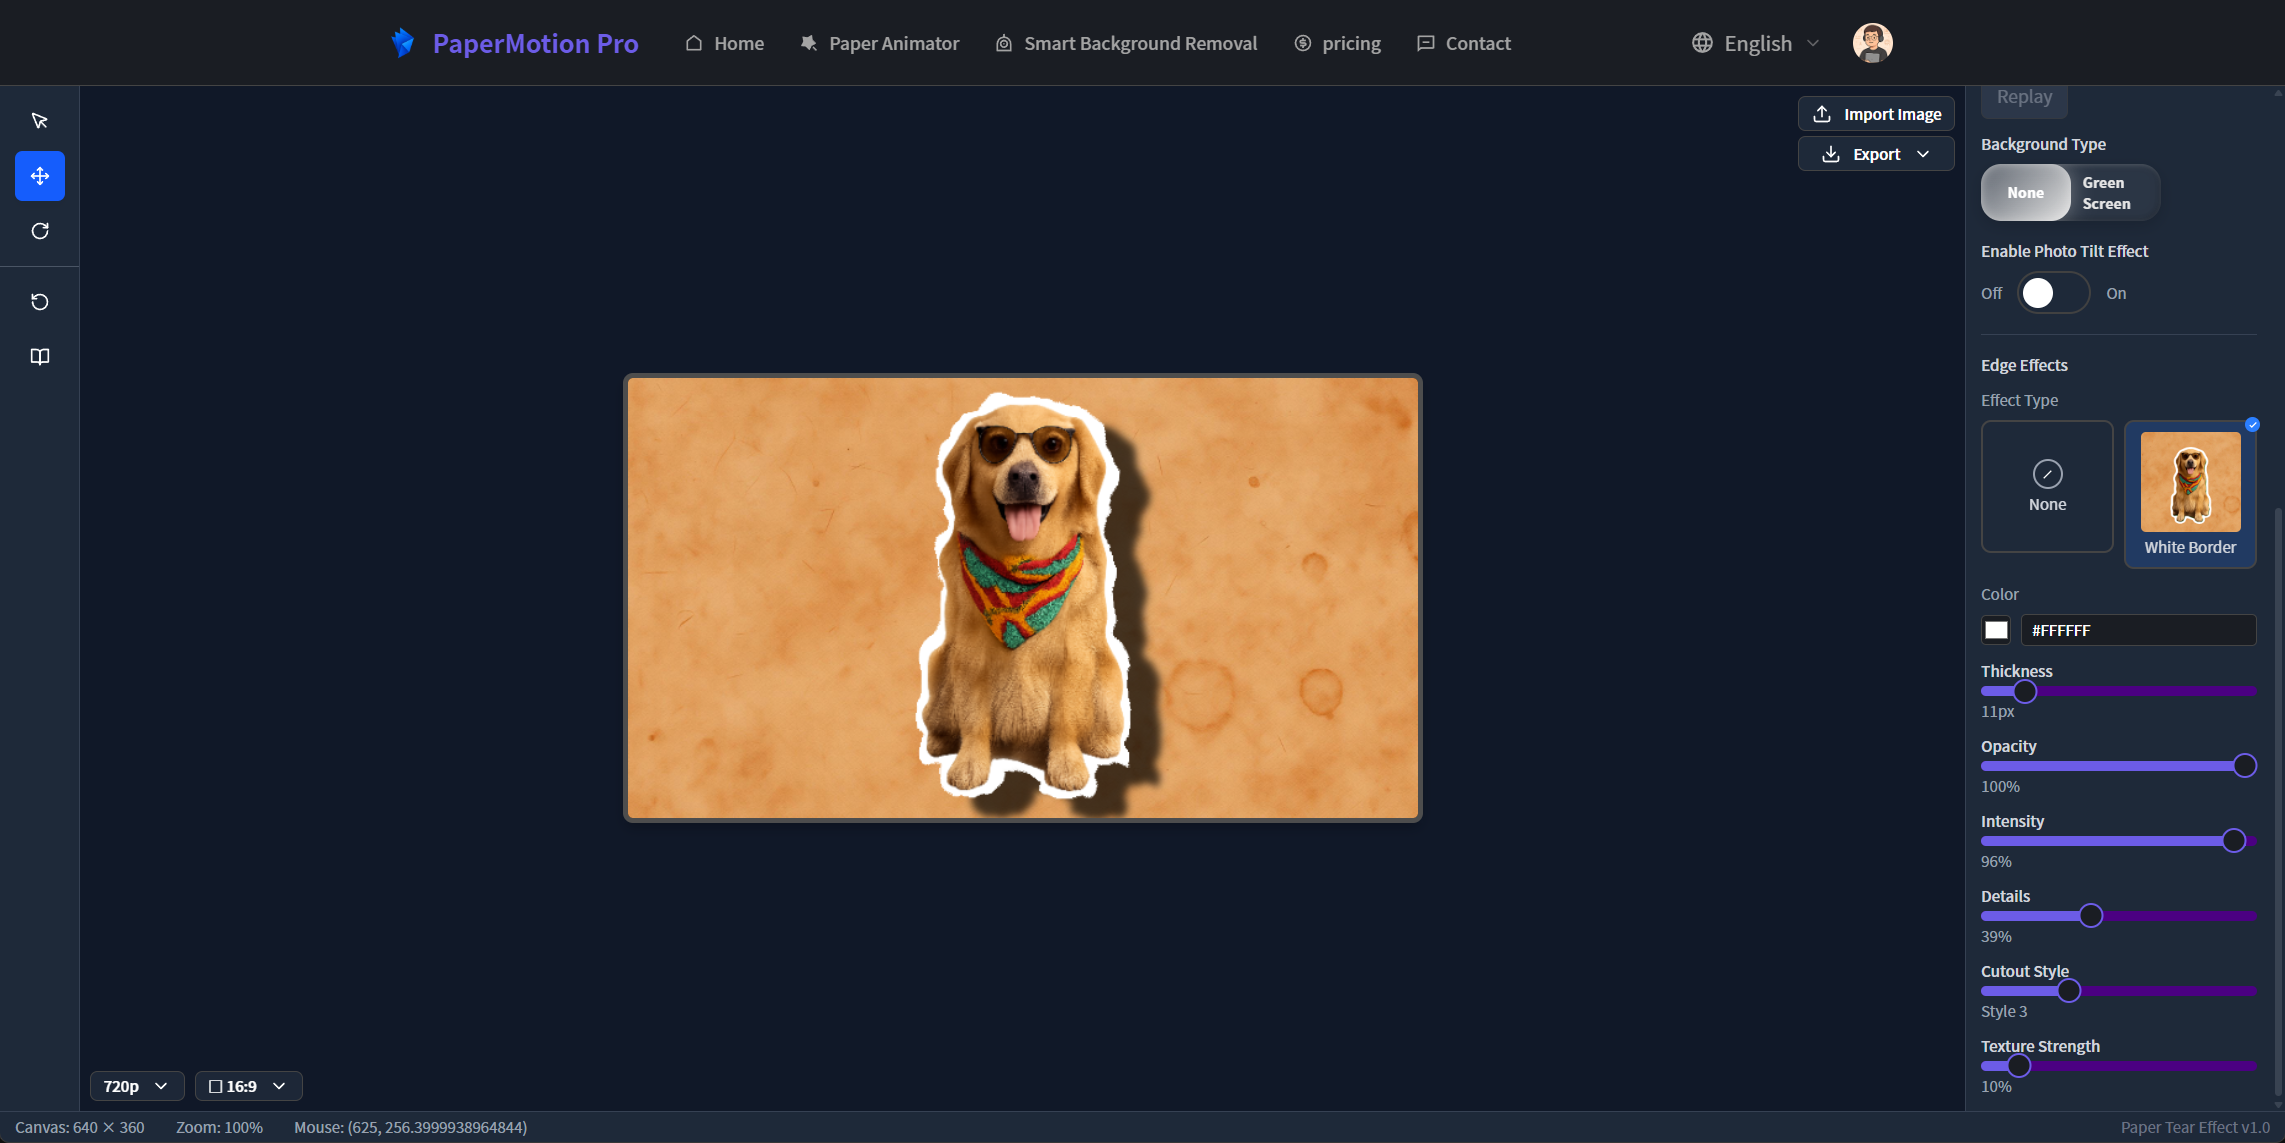
Task: Click the Import Image upload icon
Action: 1823,113
